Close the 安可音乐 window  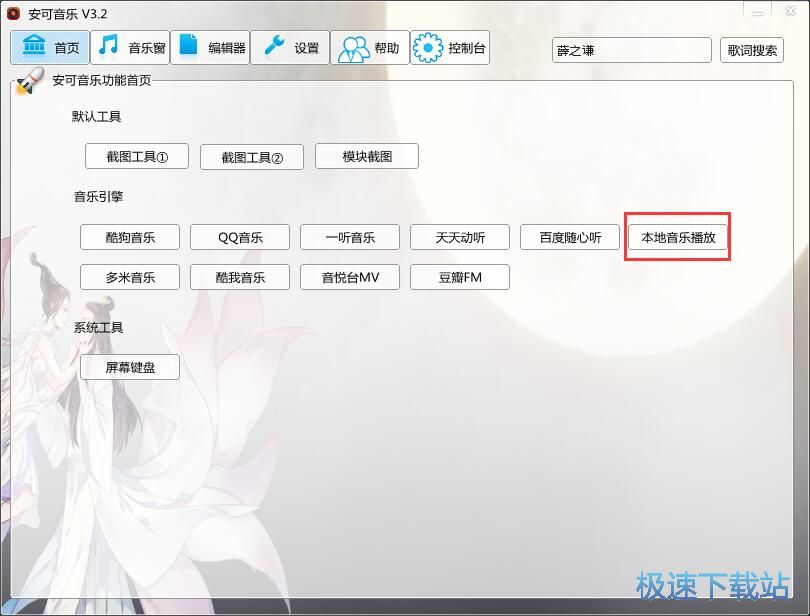[x=790, y=11]
